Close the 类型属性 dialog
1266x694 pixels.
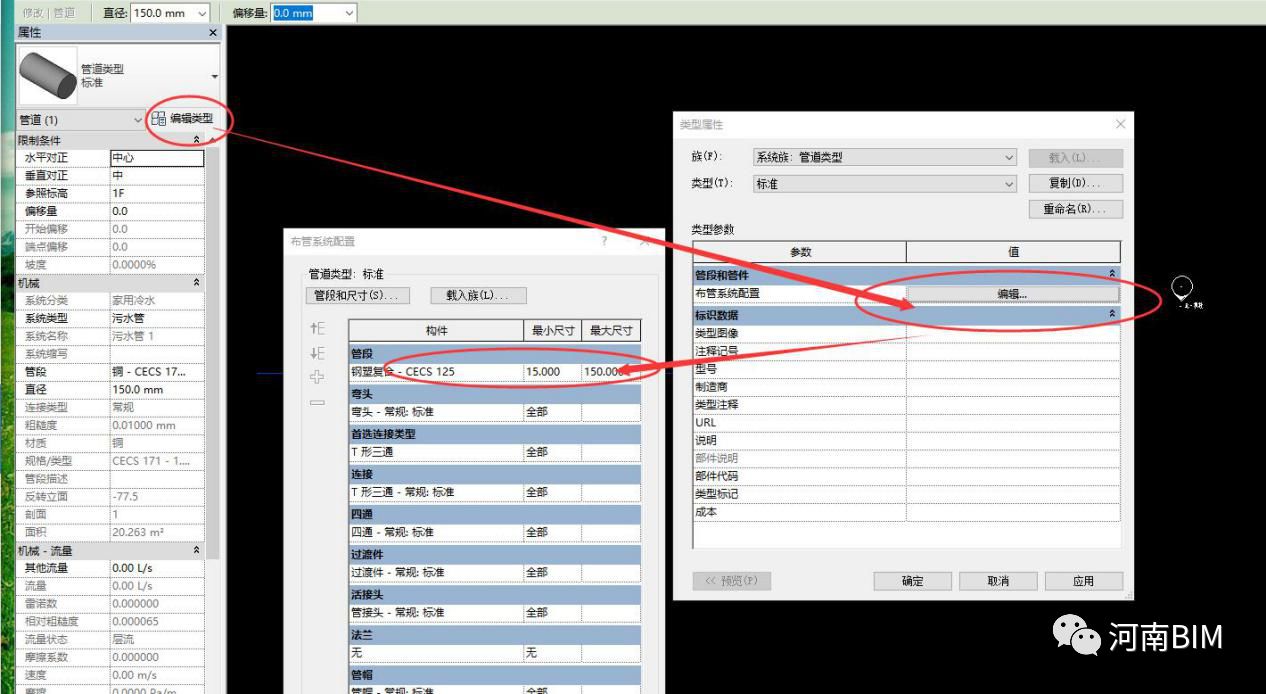[1120, 124]
